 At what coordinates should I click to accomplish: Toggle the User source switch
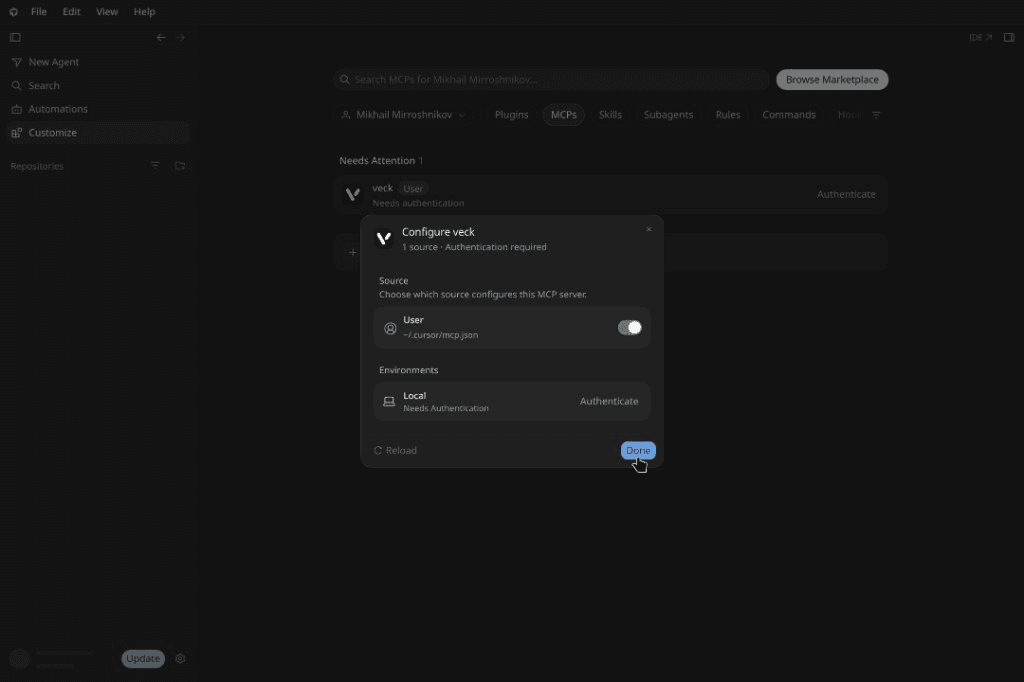630,328
